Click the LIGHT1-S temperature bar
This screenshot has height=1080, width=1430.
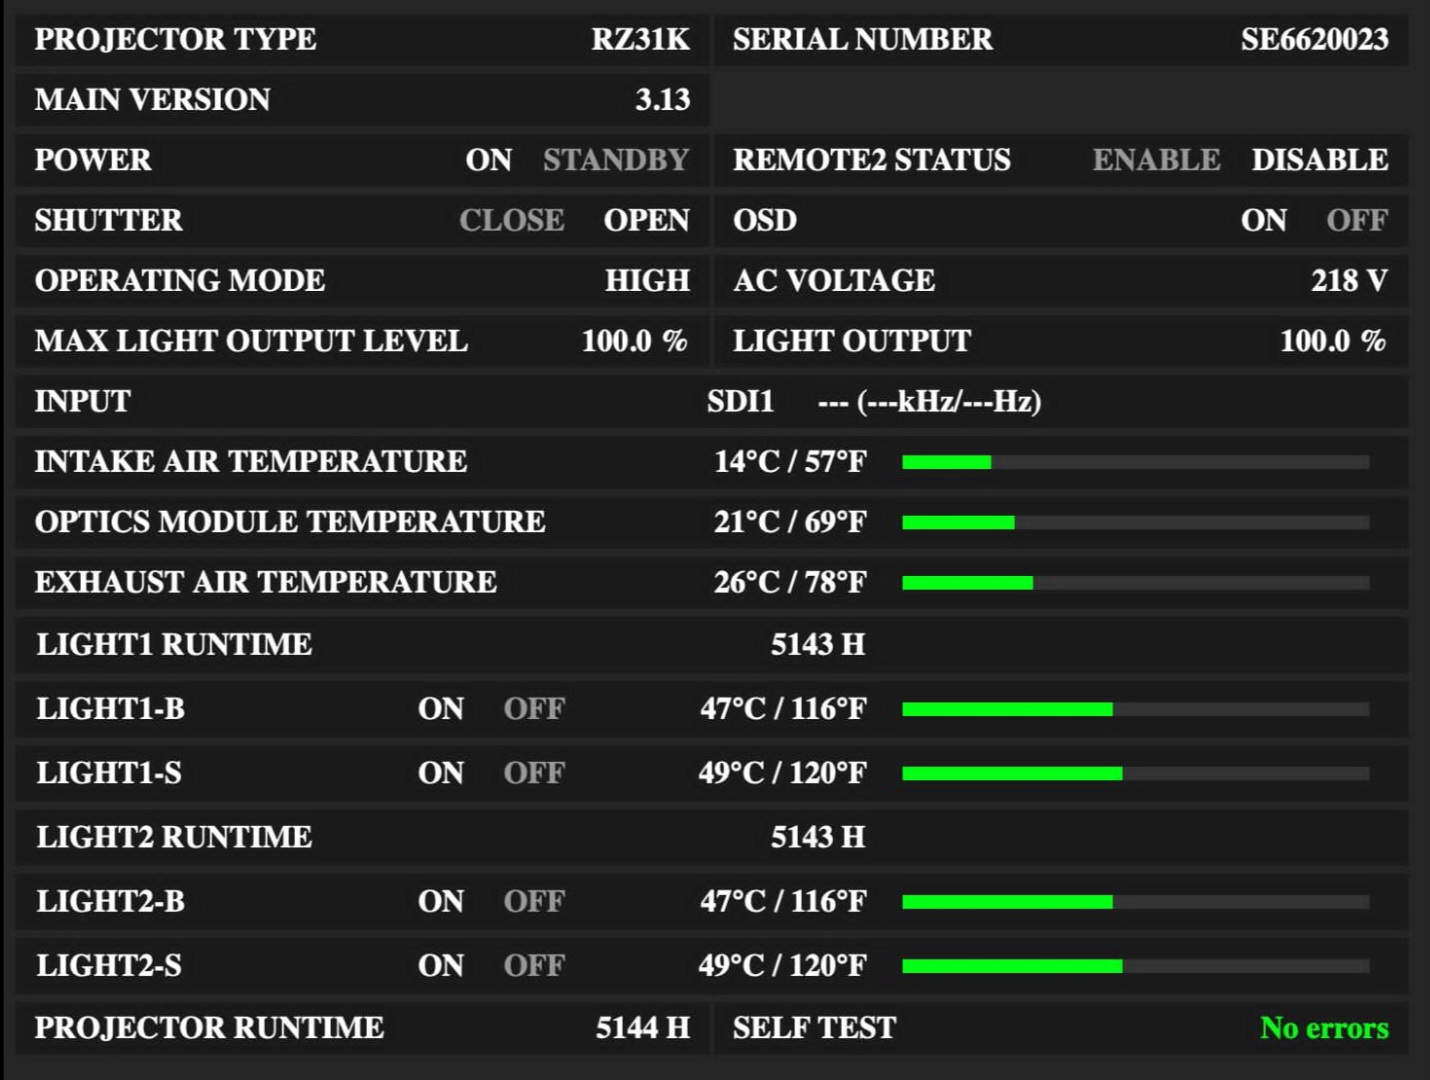[1135, 773]
